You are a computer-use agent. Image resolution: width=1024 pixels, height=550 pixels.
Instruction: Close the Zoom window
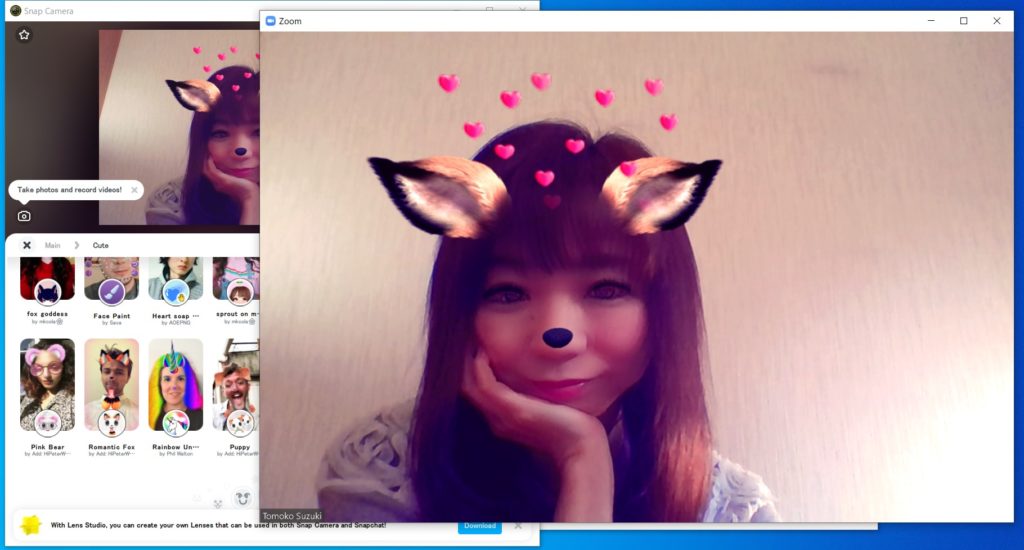pos(997,21)
